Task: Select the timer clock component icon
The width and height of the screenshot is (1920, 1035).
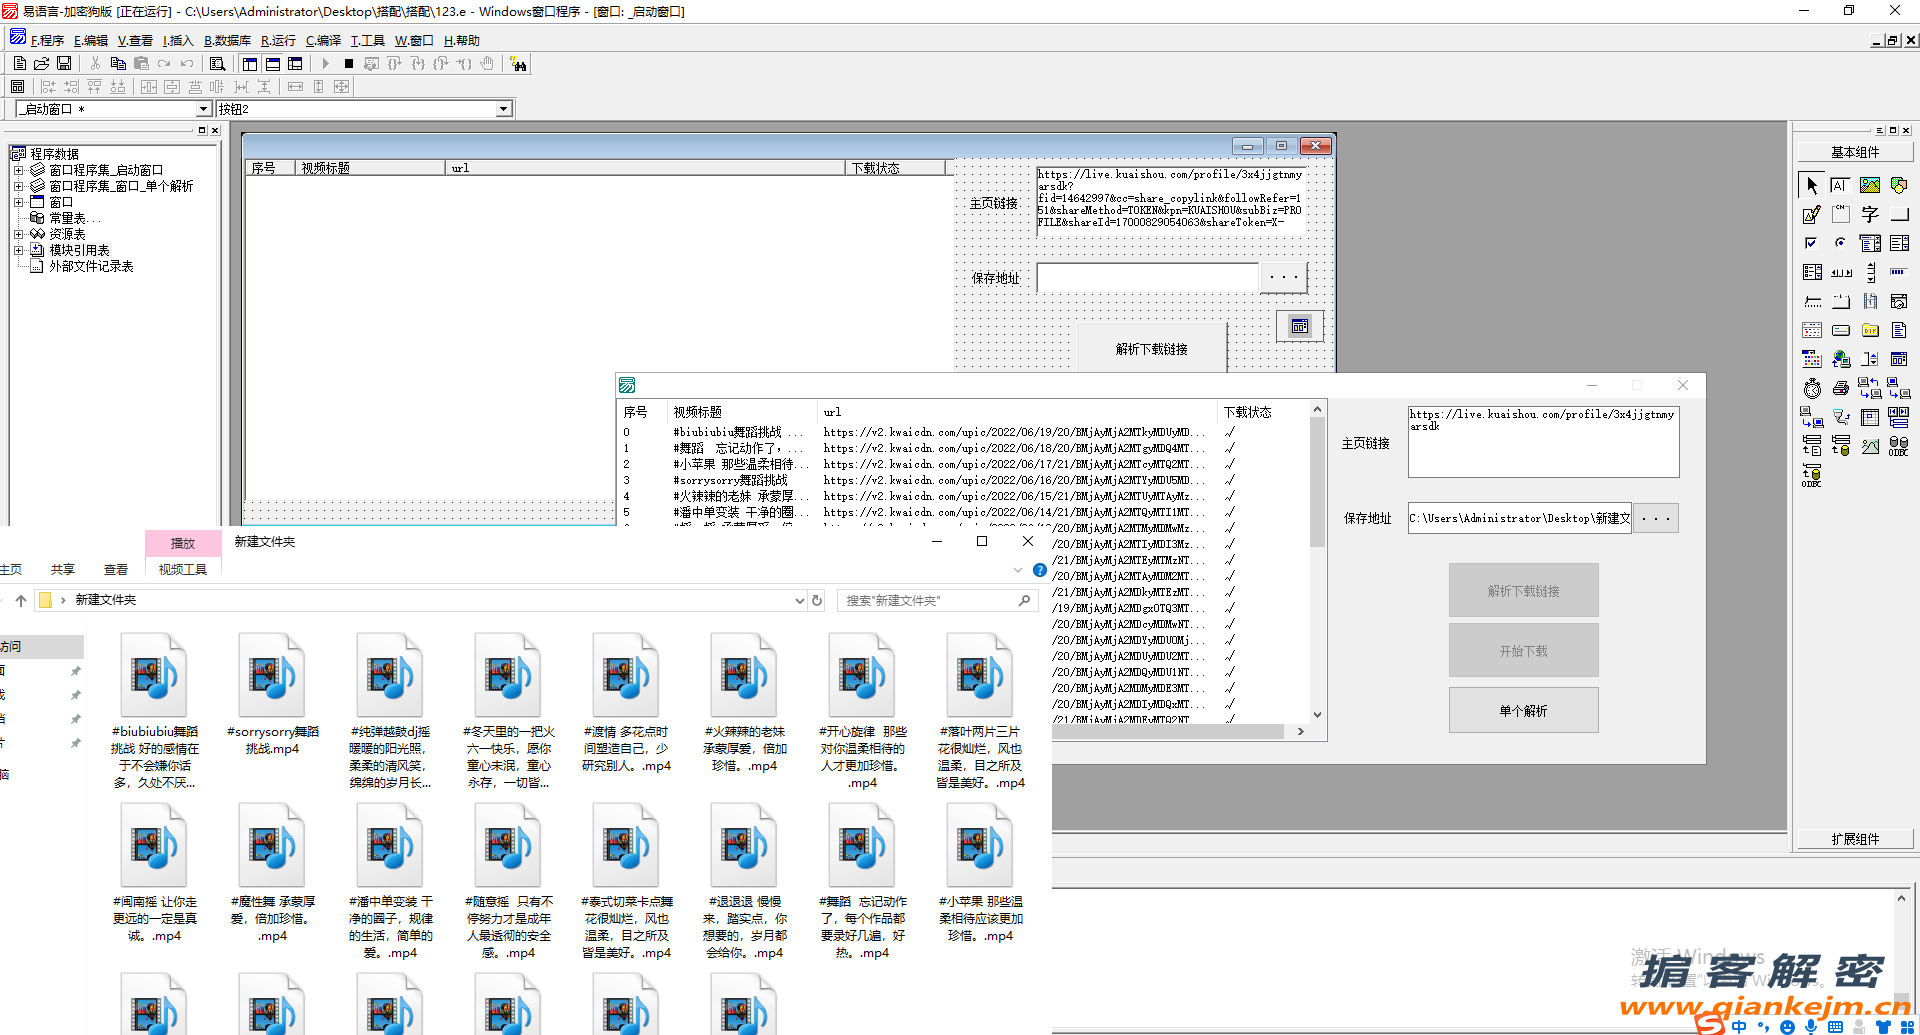Action: (1812, 388)
